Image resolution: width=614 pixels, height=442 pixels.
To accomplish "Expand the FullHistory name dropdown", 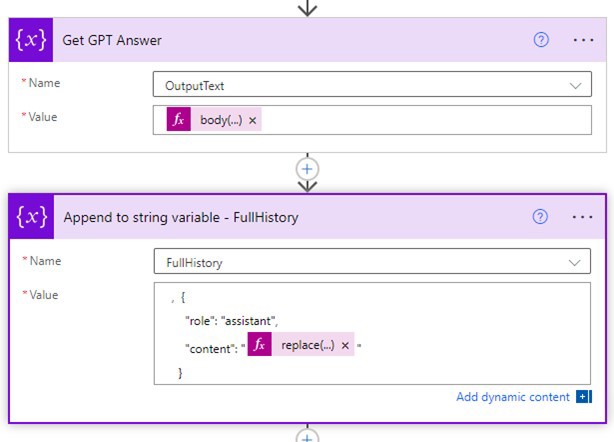I will coord(574,262).
